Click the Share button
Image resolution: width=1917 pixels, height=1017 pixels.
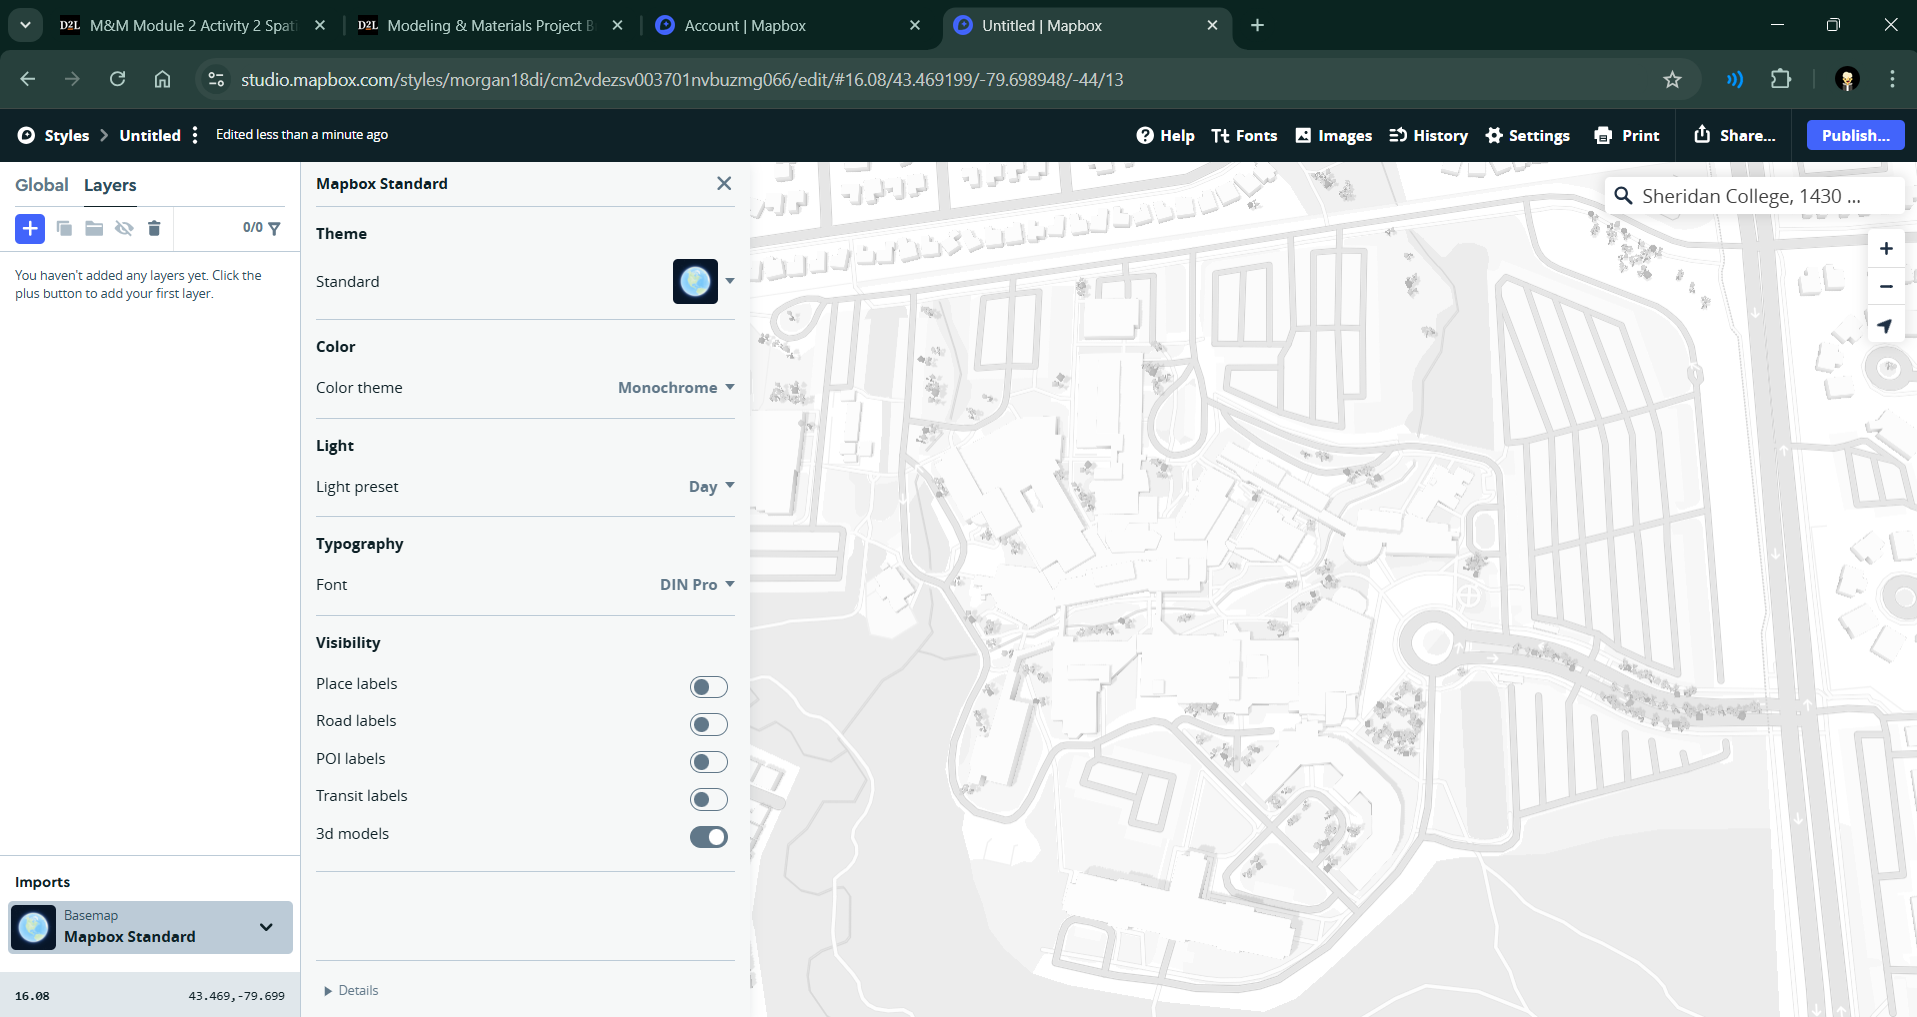tap(1735, 136)
